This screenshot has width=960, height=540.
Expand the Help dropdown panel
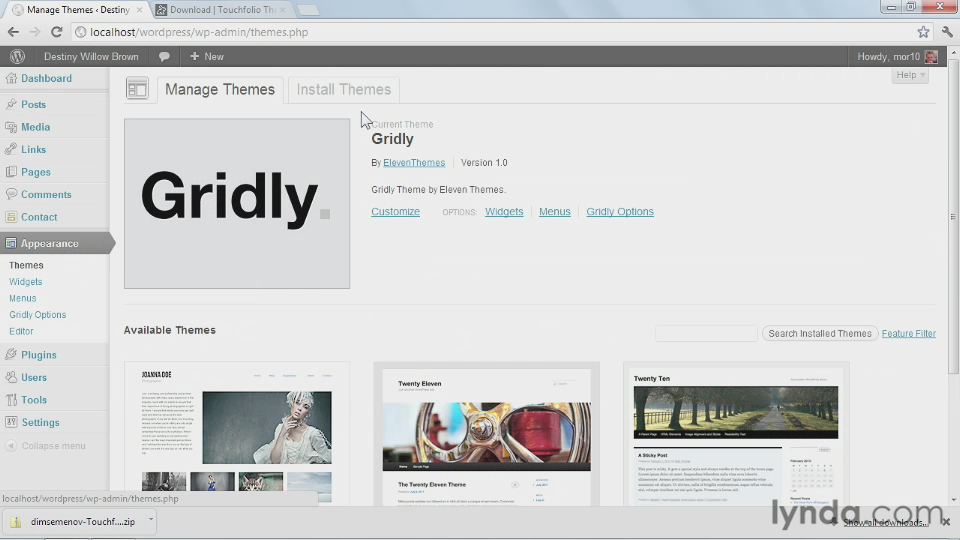910,75
